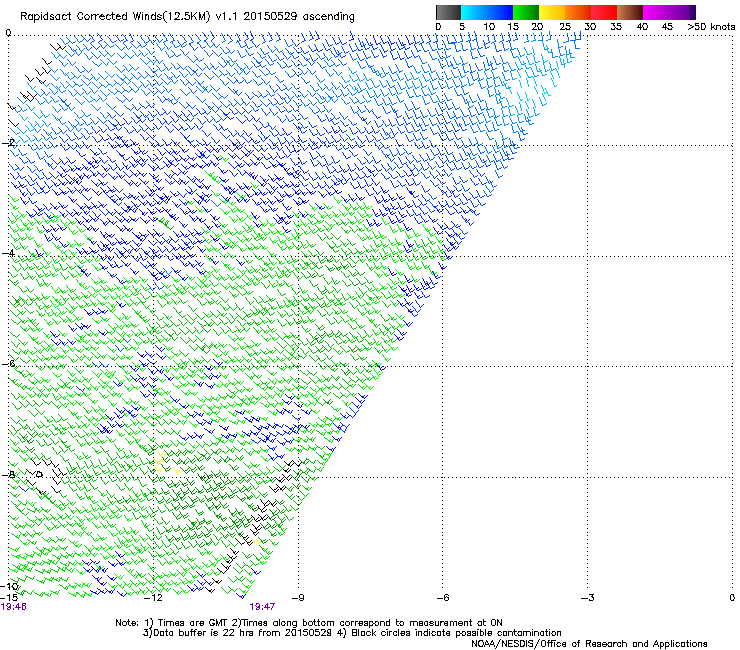
Task: Click the longitude axis label "-15"
Action: coord(9,598)
